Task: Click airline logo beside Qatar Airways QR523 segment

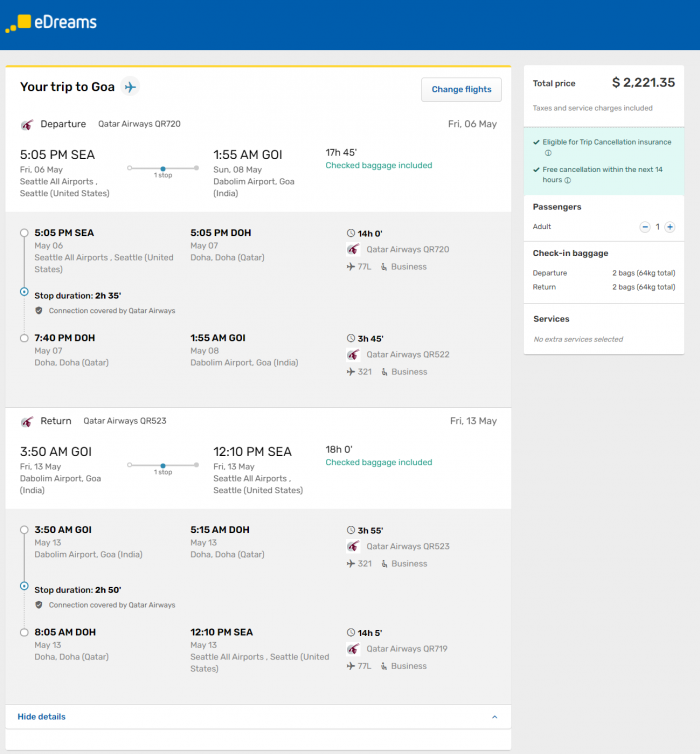Action: (353, 547)
